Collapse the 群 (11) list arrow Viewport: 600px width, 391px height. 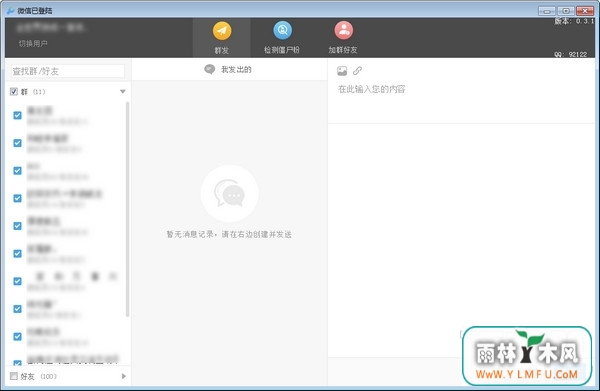(x=122, y=91)
